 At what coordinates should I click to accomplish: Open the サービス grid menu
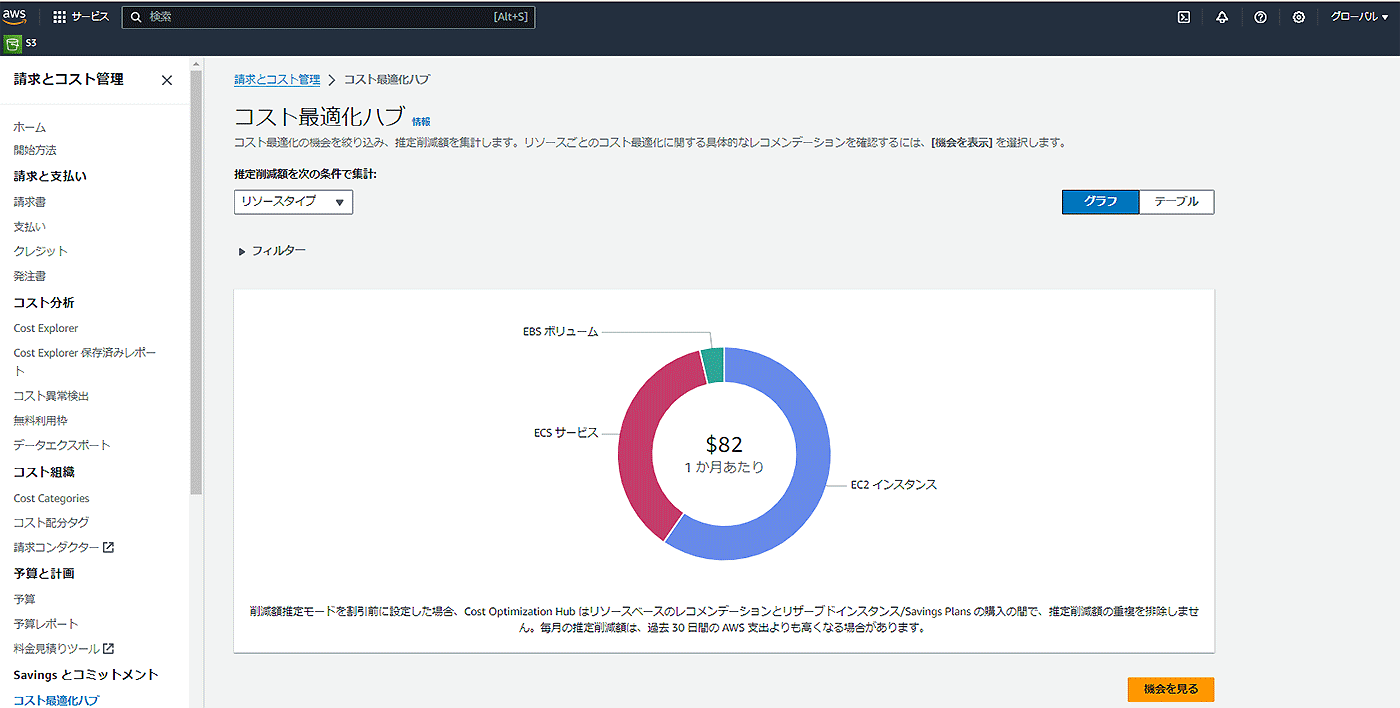click(x=81, y=17)
